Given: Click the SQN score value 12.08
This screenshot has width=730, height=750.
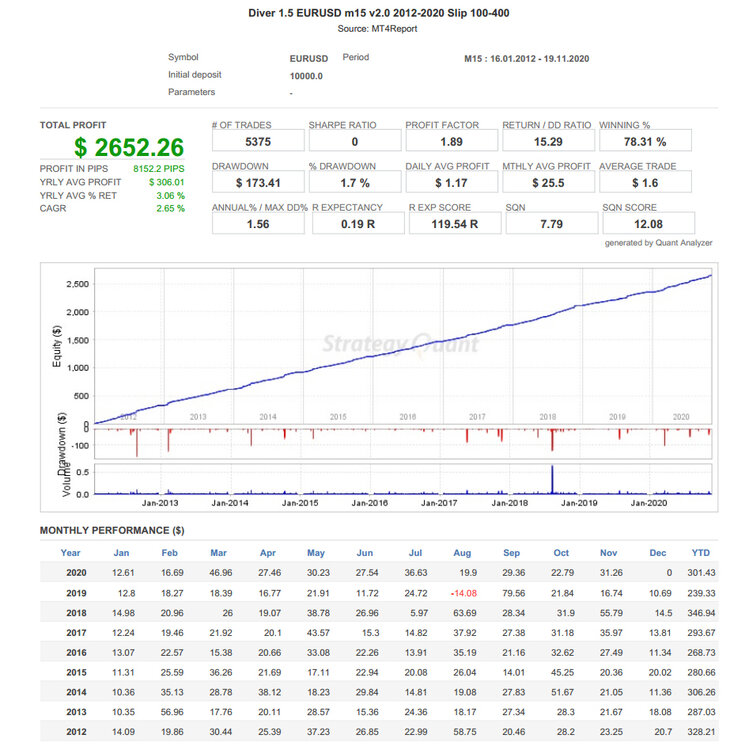Looking at the screenshot, I should pyautogui.click(x=648, y=224).
